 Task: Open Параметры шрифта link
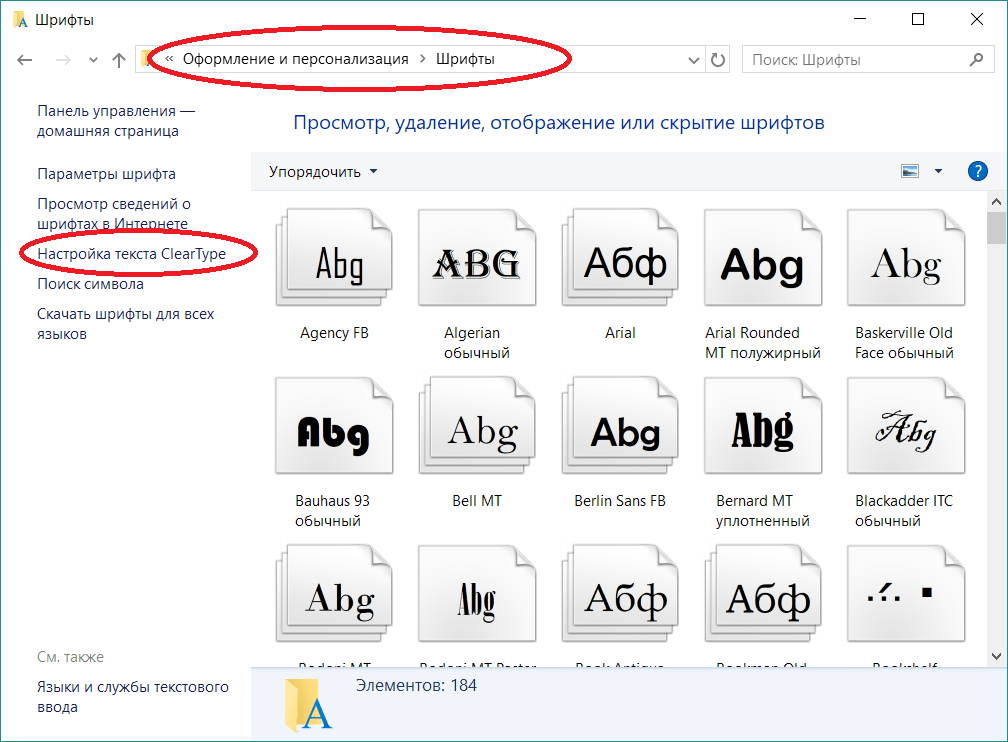(x=106, y=174)
